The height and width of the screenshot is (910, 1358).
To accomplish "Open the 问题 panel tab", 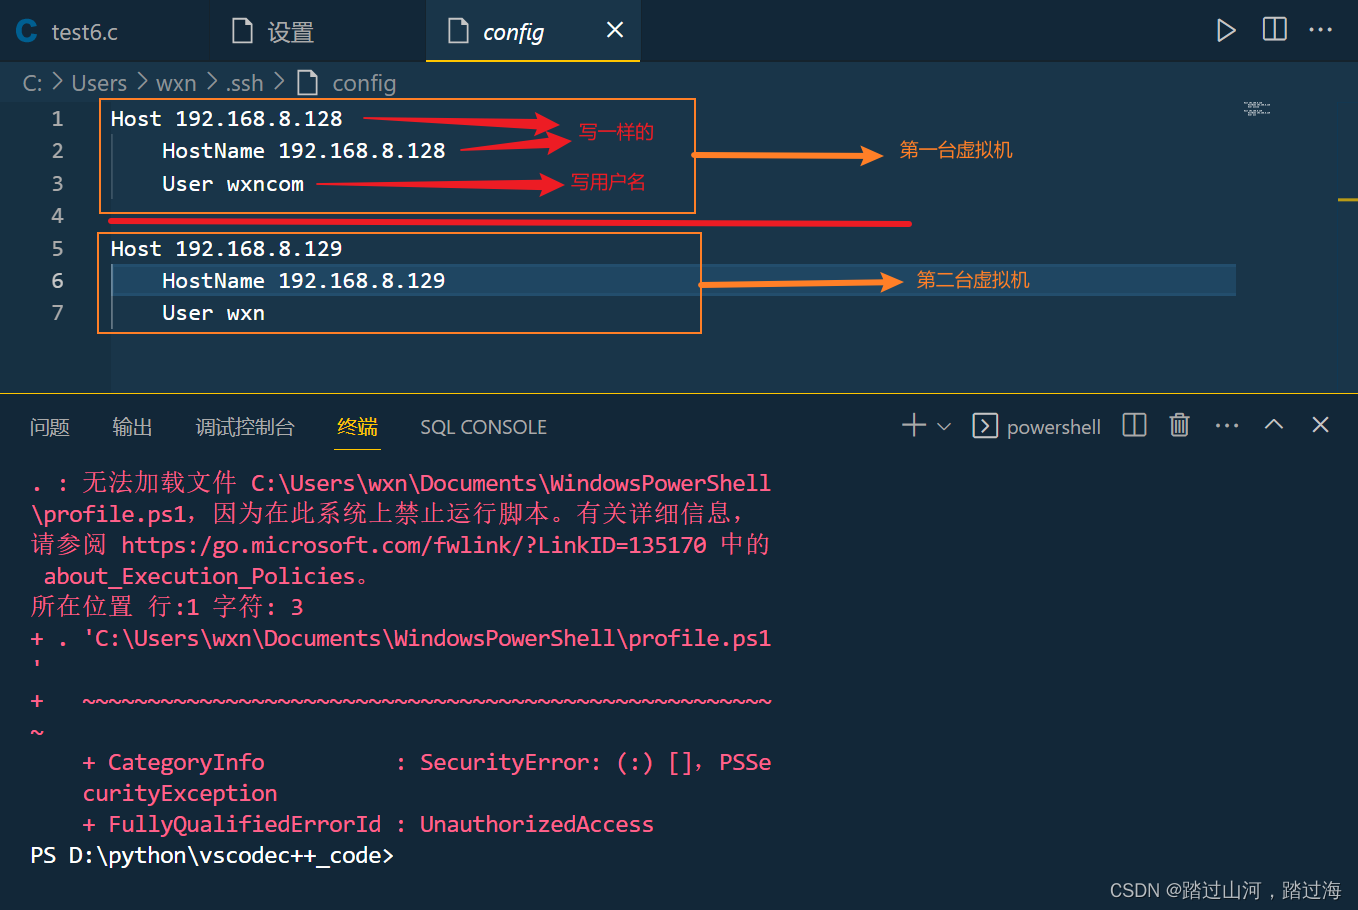I will 50,427.
